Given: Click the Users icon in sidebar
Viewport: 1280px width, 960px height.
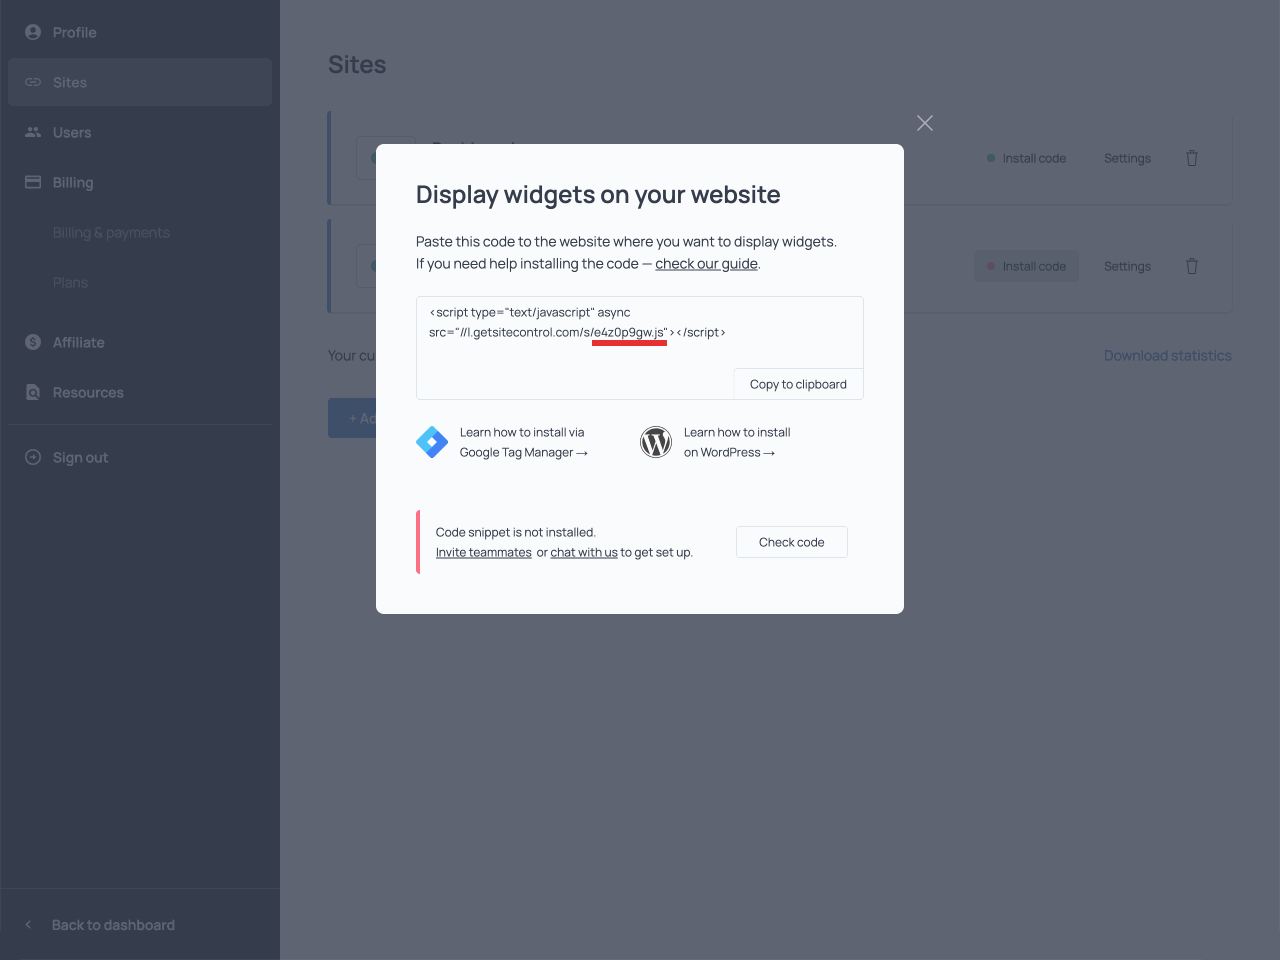Looking at the screenshot, I should [x=32, y=132].
